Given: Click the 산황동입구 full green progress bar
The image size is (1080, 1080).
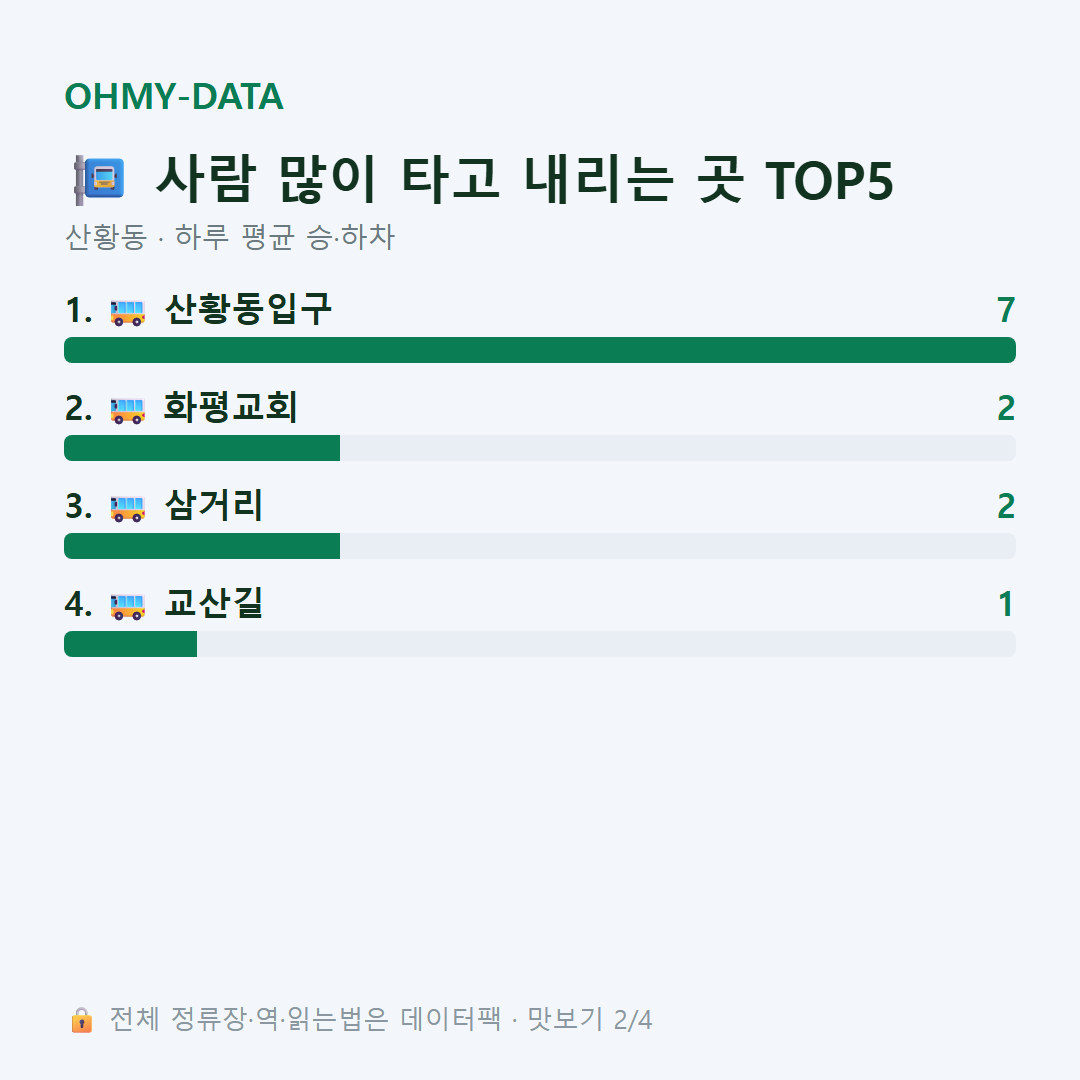Looking at the screenshot, I should click(x=540, y=350).
